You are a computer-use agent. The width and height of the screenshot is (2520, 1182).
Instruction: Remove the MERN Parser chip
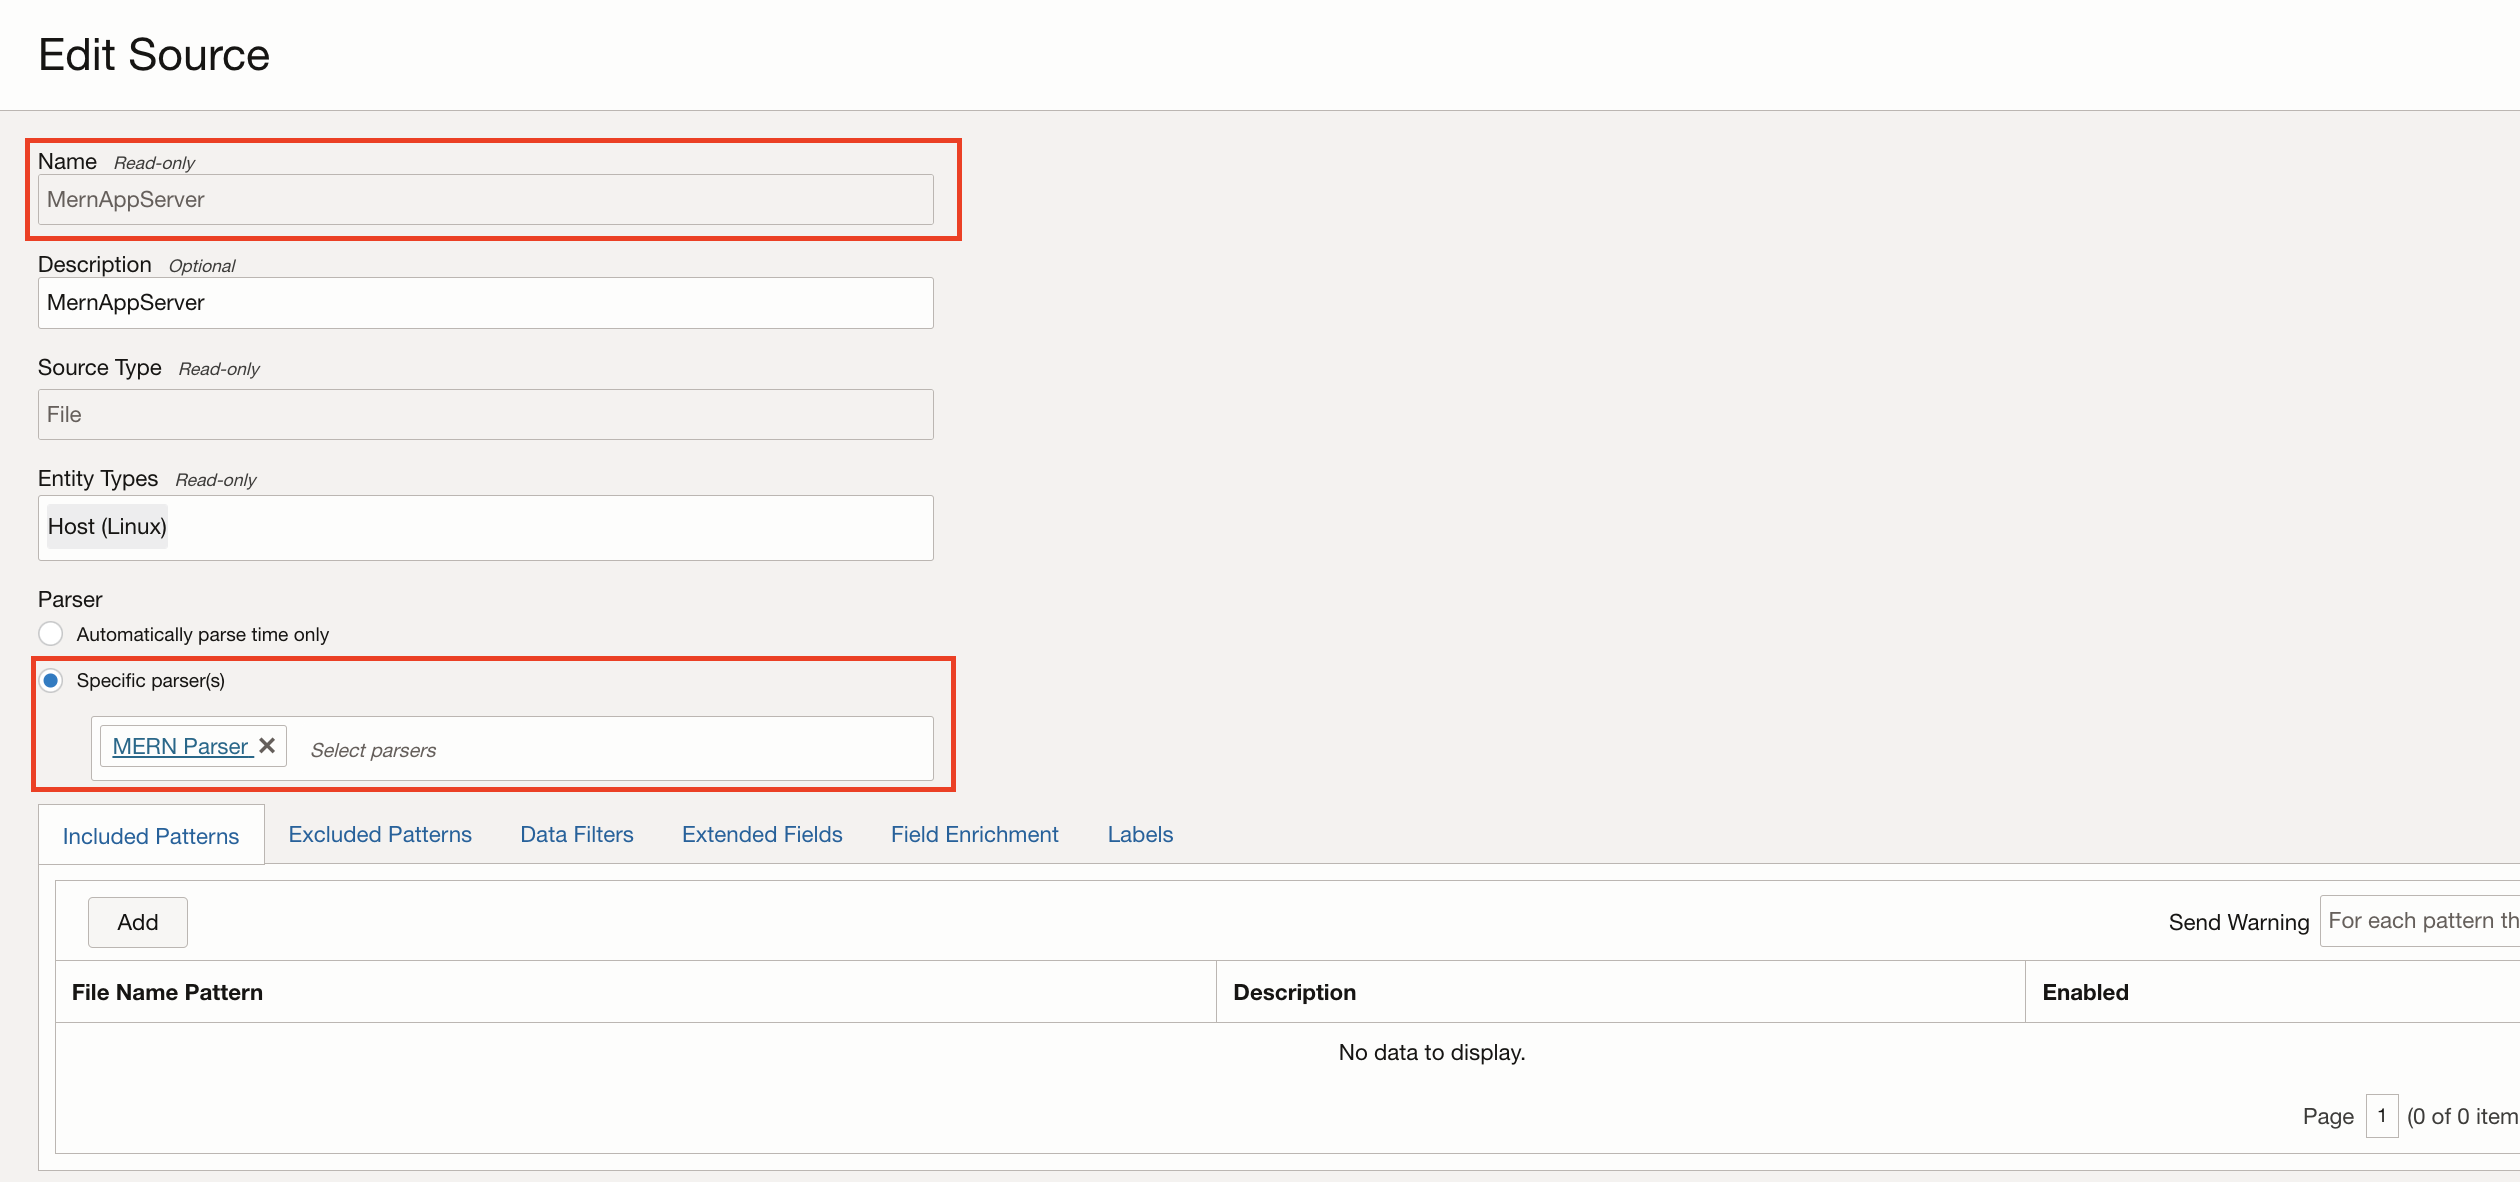266,746
